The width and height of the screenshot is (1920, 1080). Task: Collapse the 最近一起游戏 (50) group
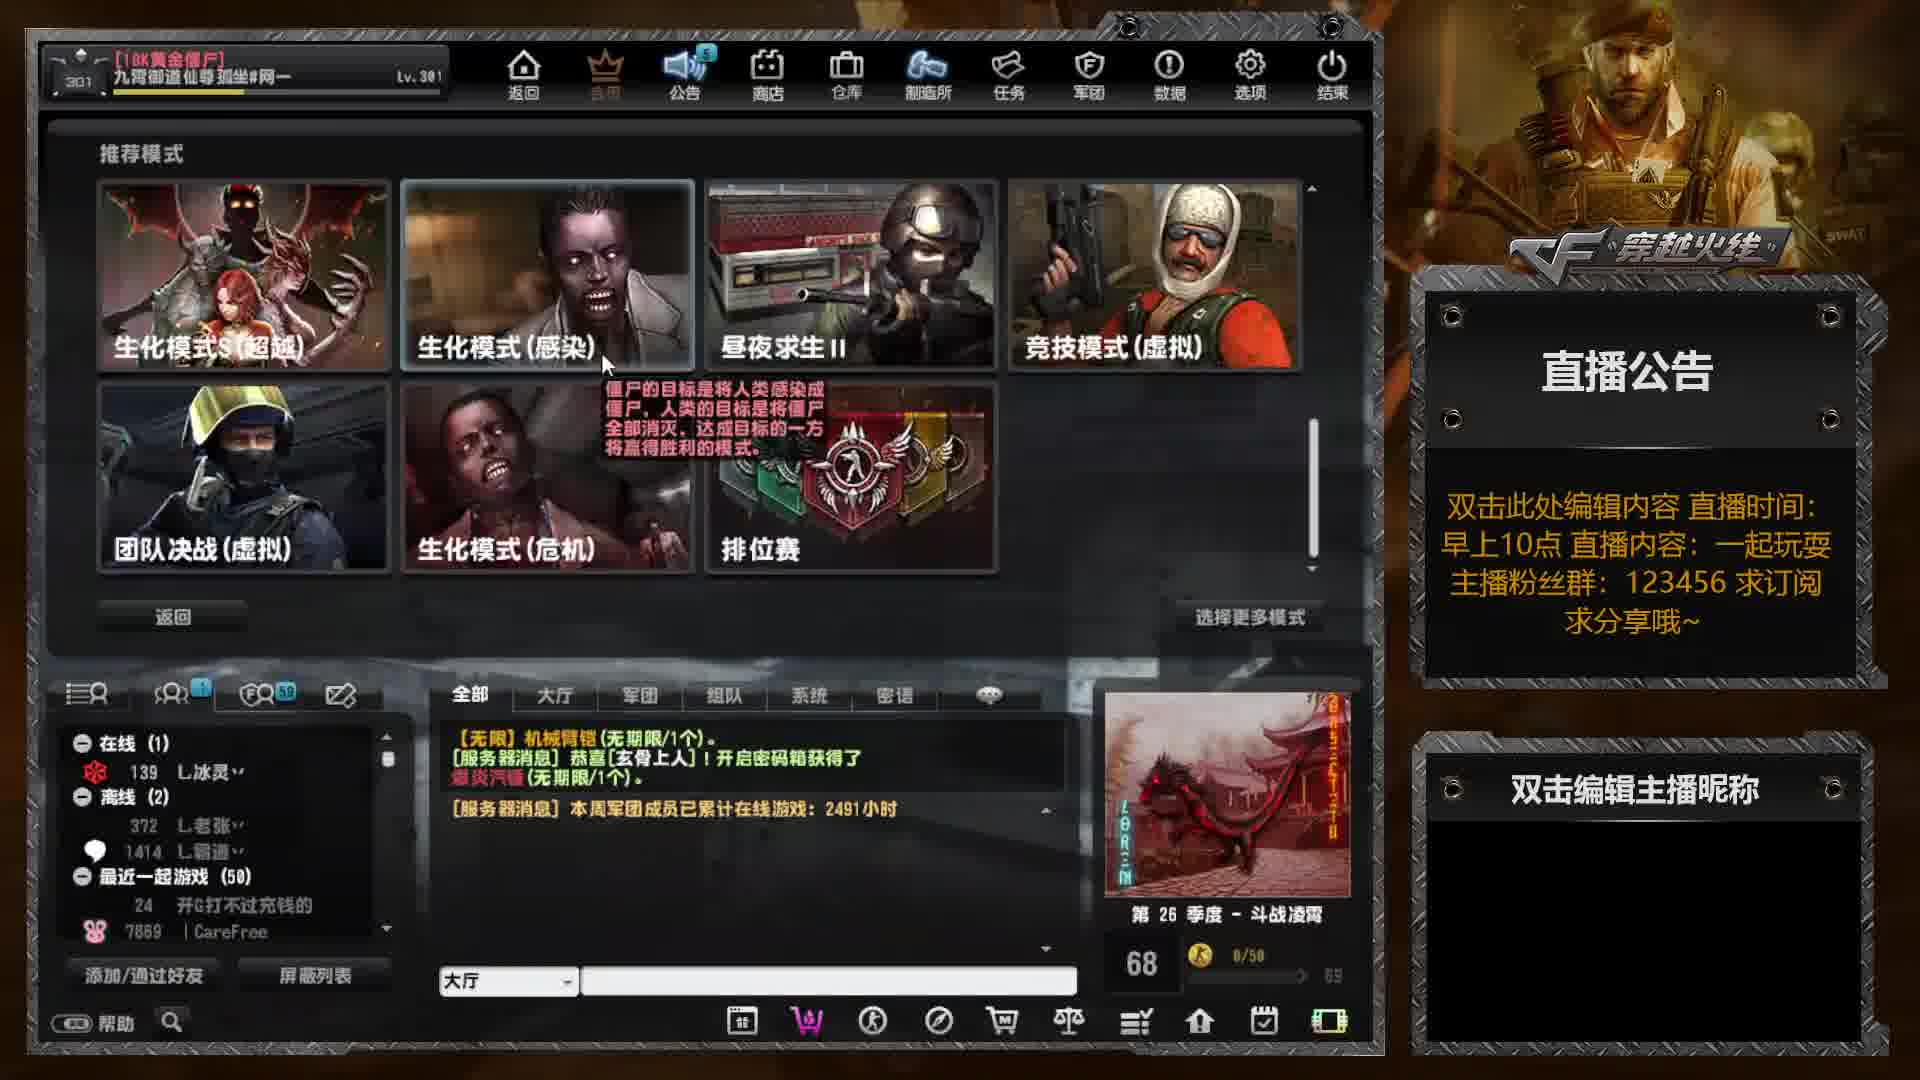82,876
